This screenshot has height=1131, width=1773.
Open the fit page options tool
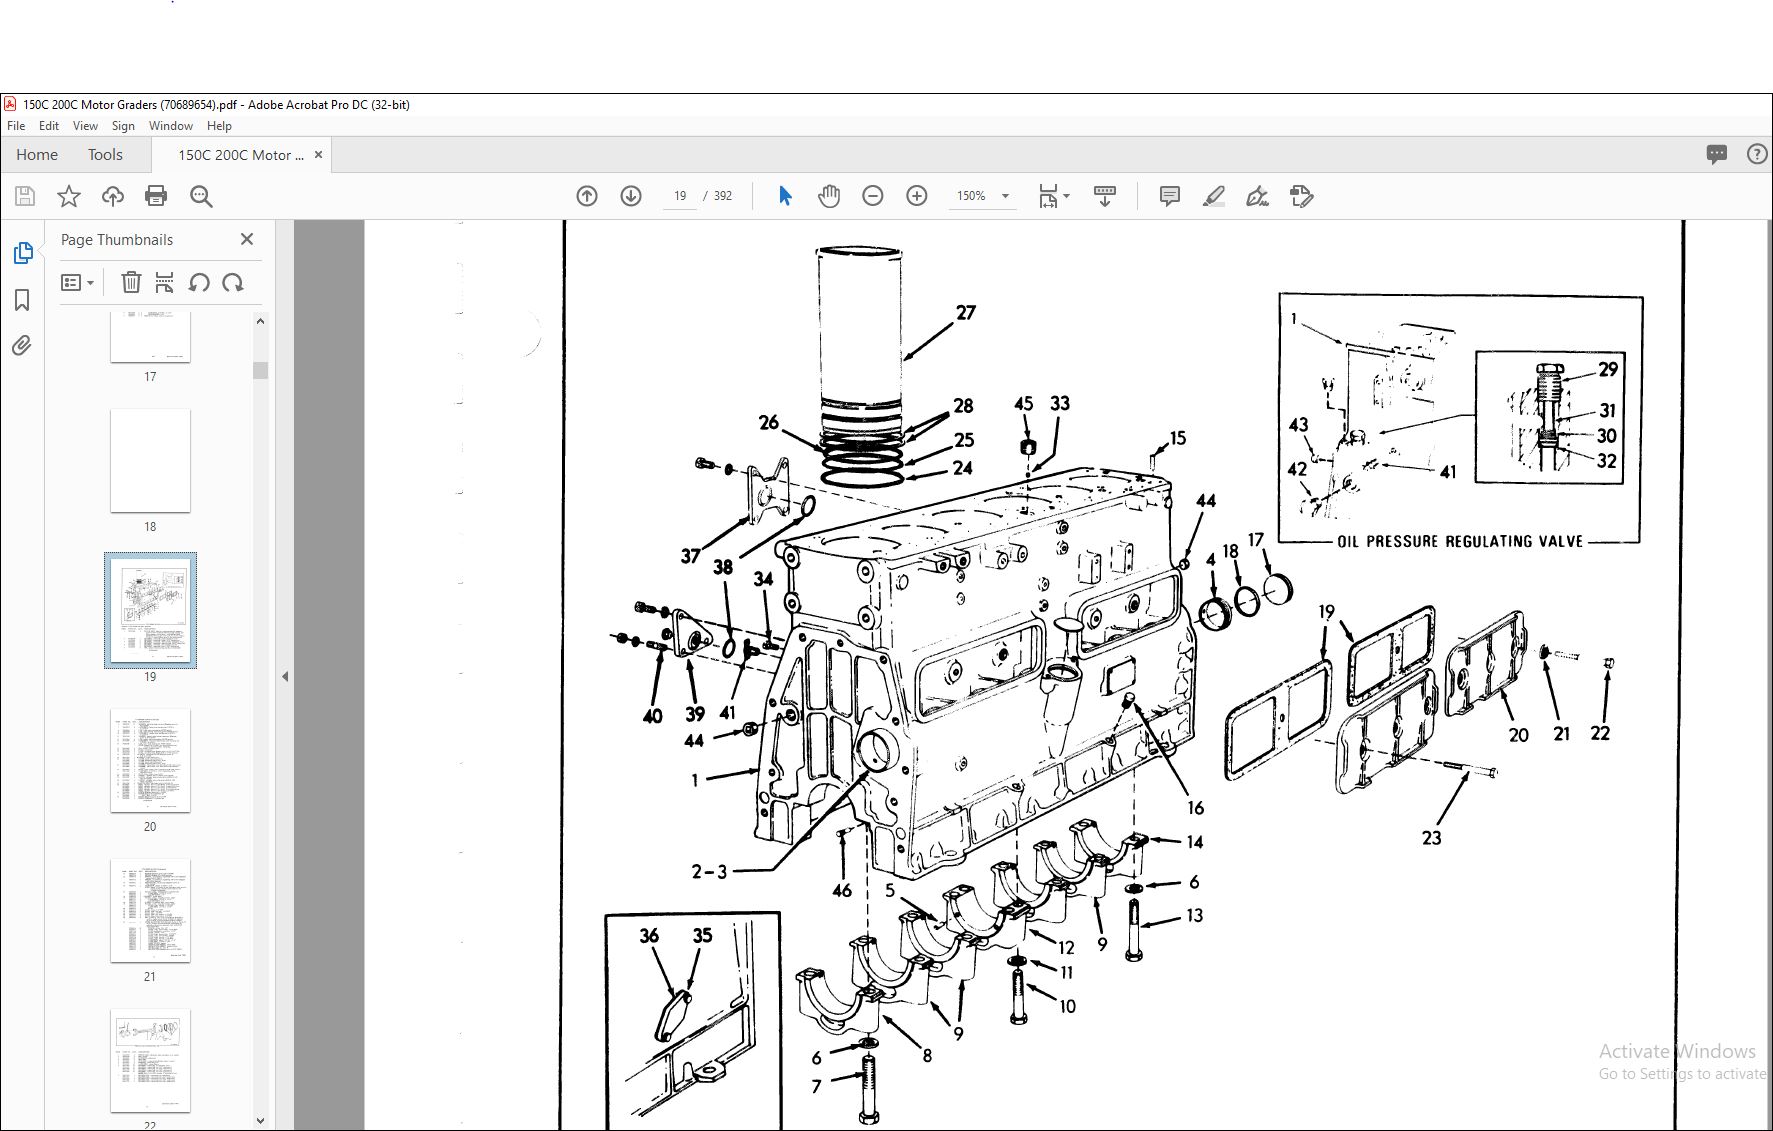1054,196
